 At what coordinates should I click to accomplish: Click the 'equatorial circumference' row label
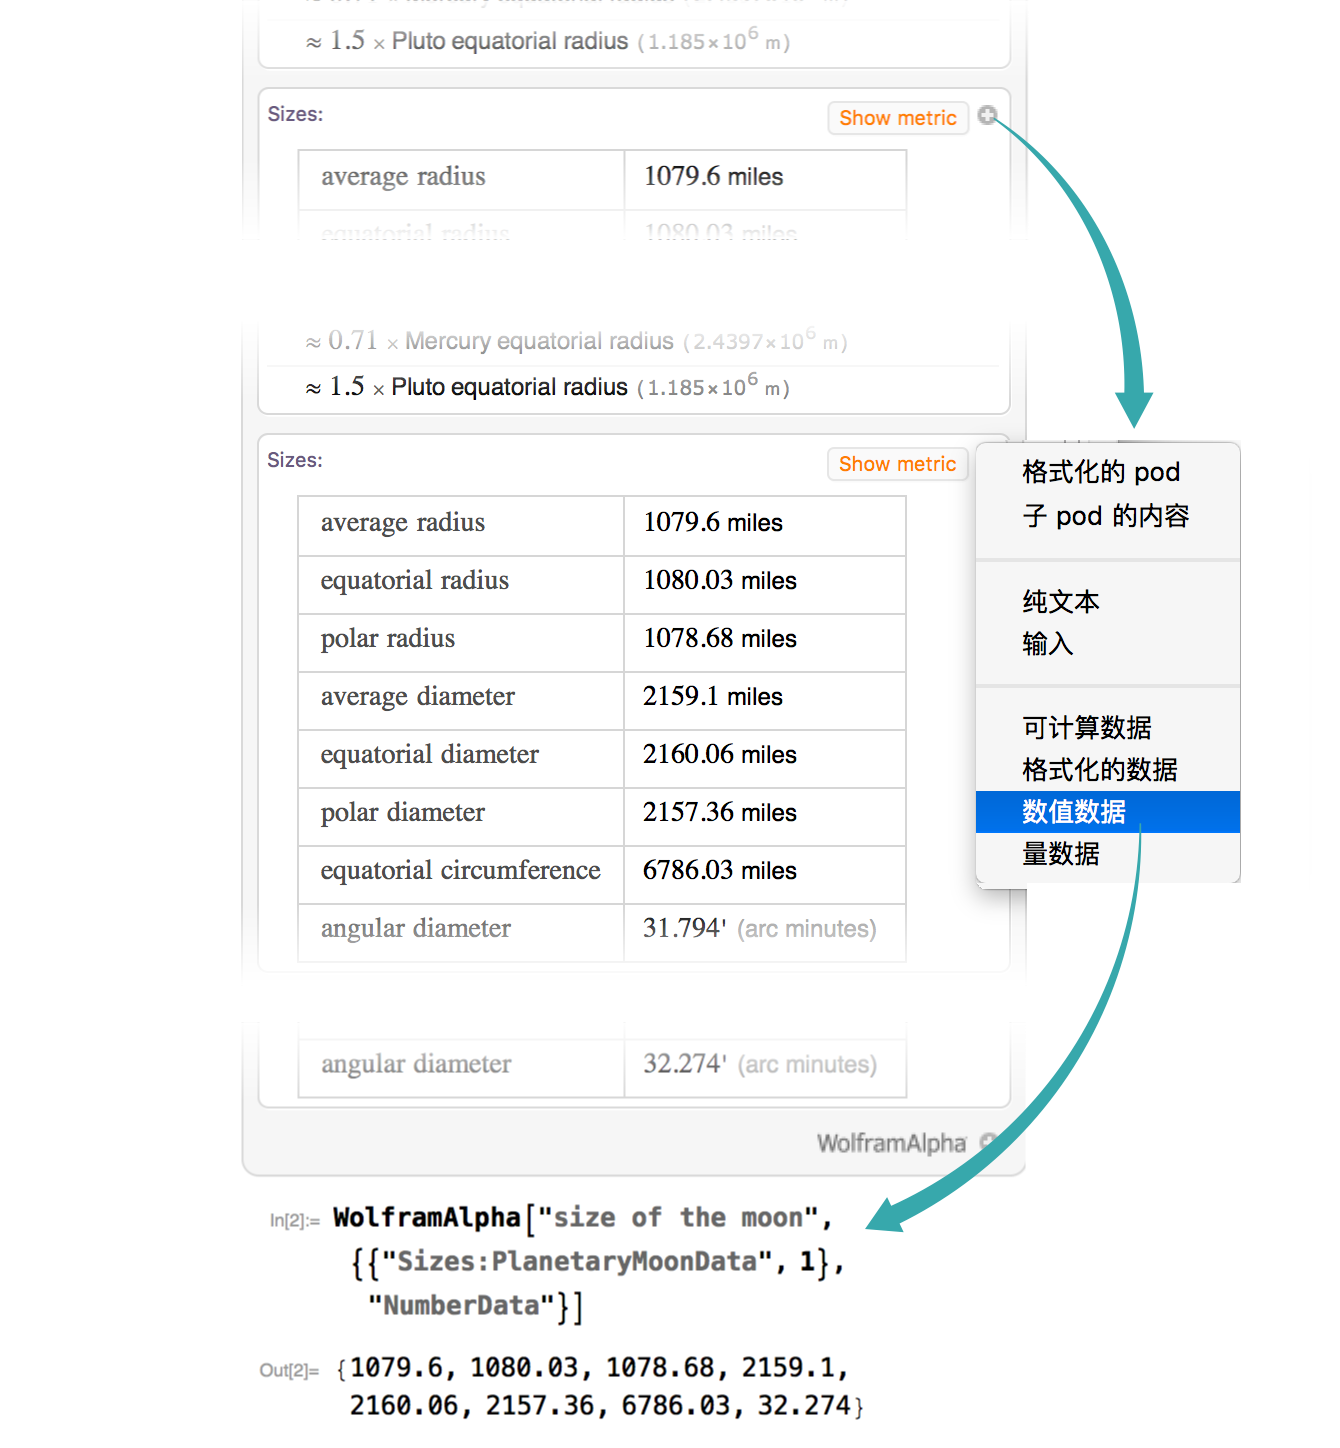coord(461,871)
